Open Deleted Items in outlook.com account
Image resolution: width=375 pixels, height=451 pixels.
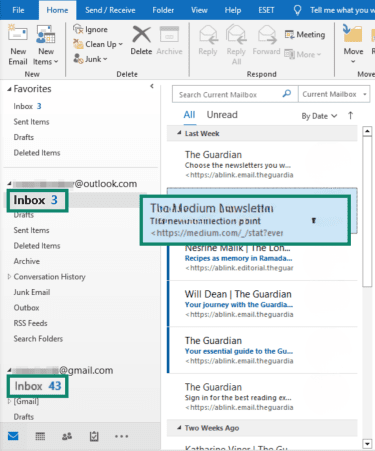37,246
